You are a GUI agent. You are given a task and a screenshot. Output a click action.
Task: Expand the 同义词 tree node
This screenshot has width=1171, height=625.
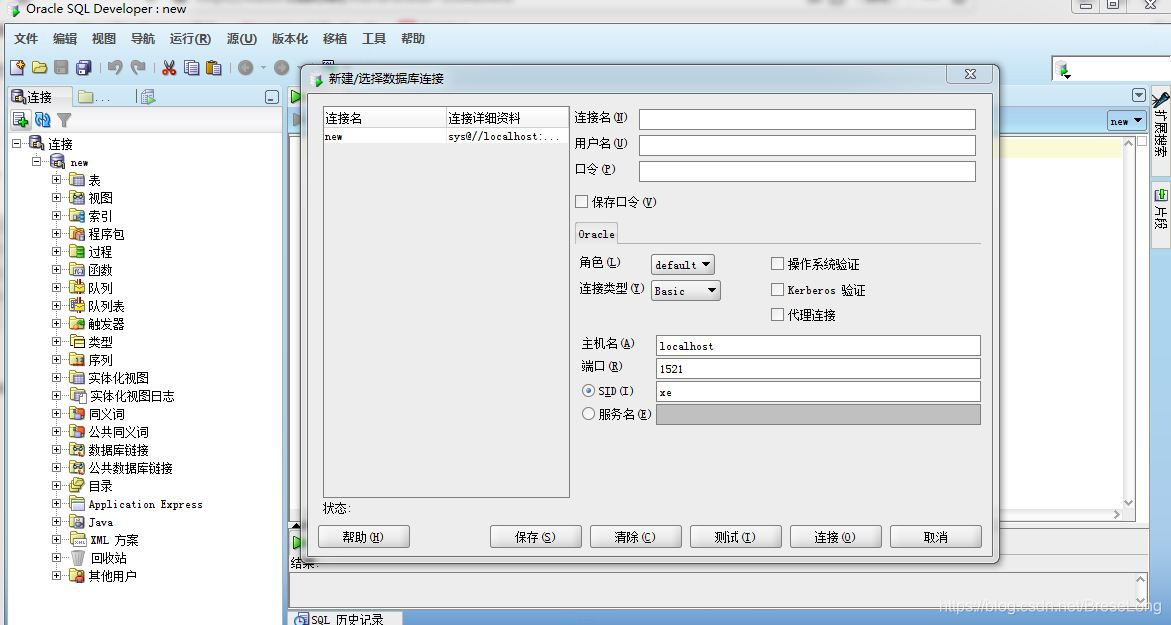click(x=56, y=413)
